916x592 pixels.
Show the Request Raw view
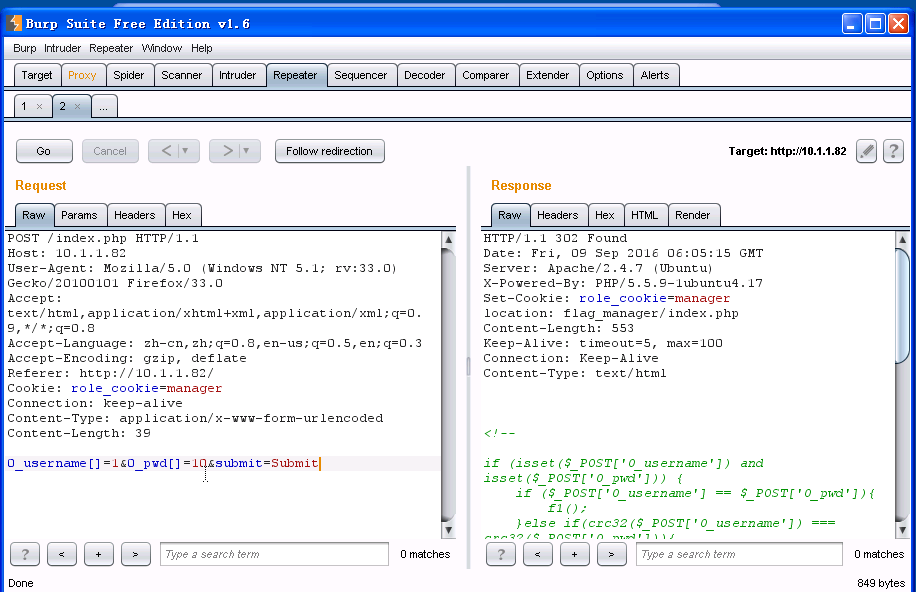point(34,215)
